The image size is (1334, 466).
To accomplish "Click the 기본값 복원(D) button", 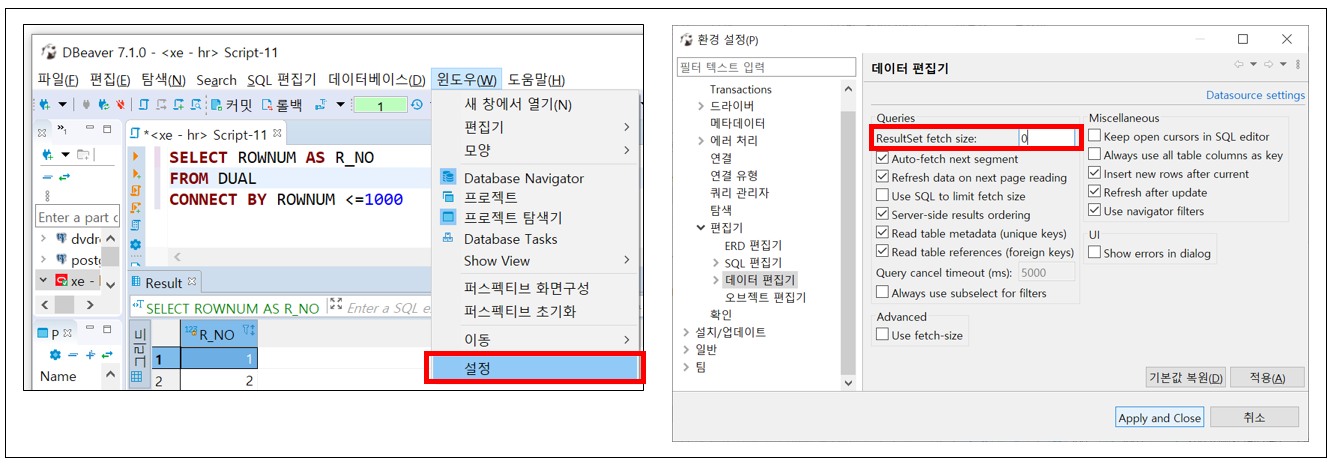I will (1186, 377).
